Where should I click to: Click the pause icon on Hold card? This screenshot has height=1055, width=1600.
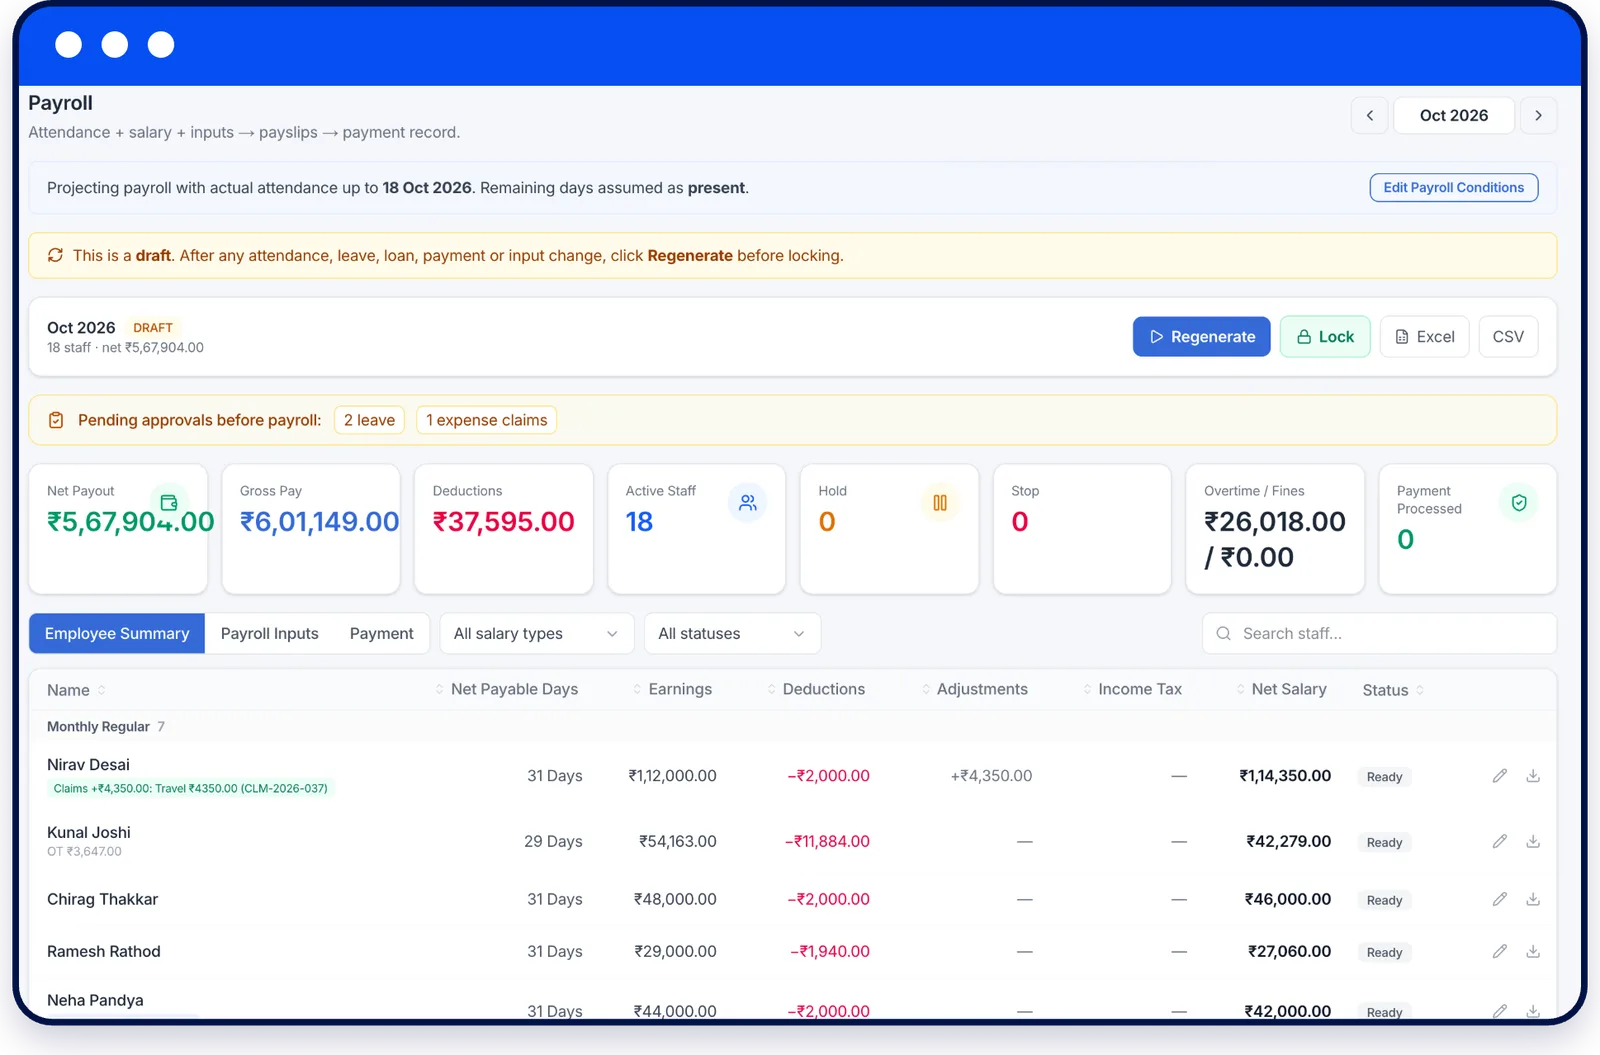coord(940,503)
